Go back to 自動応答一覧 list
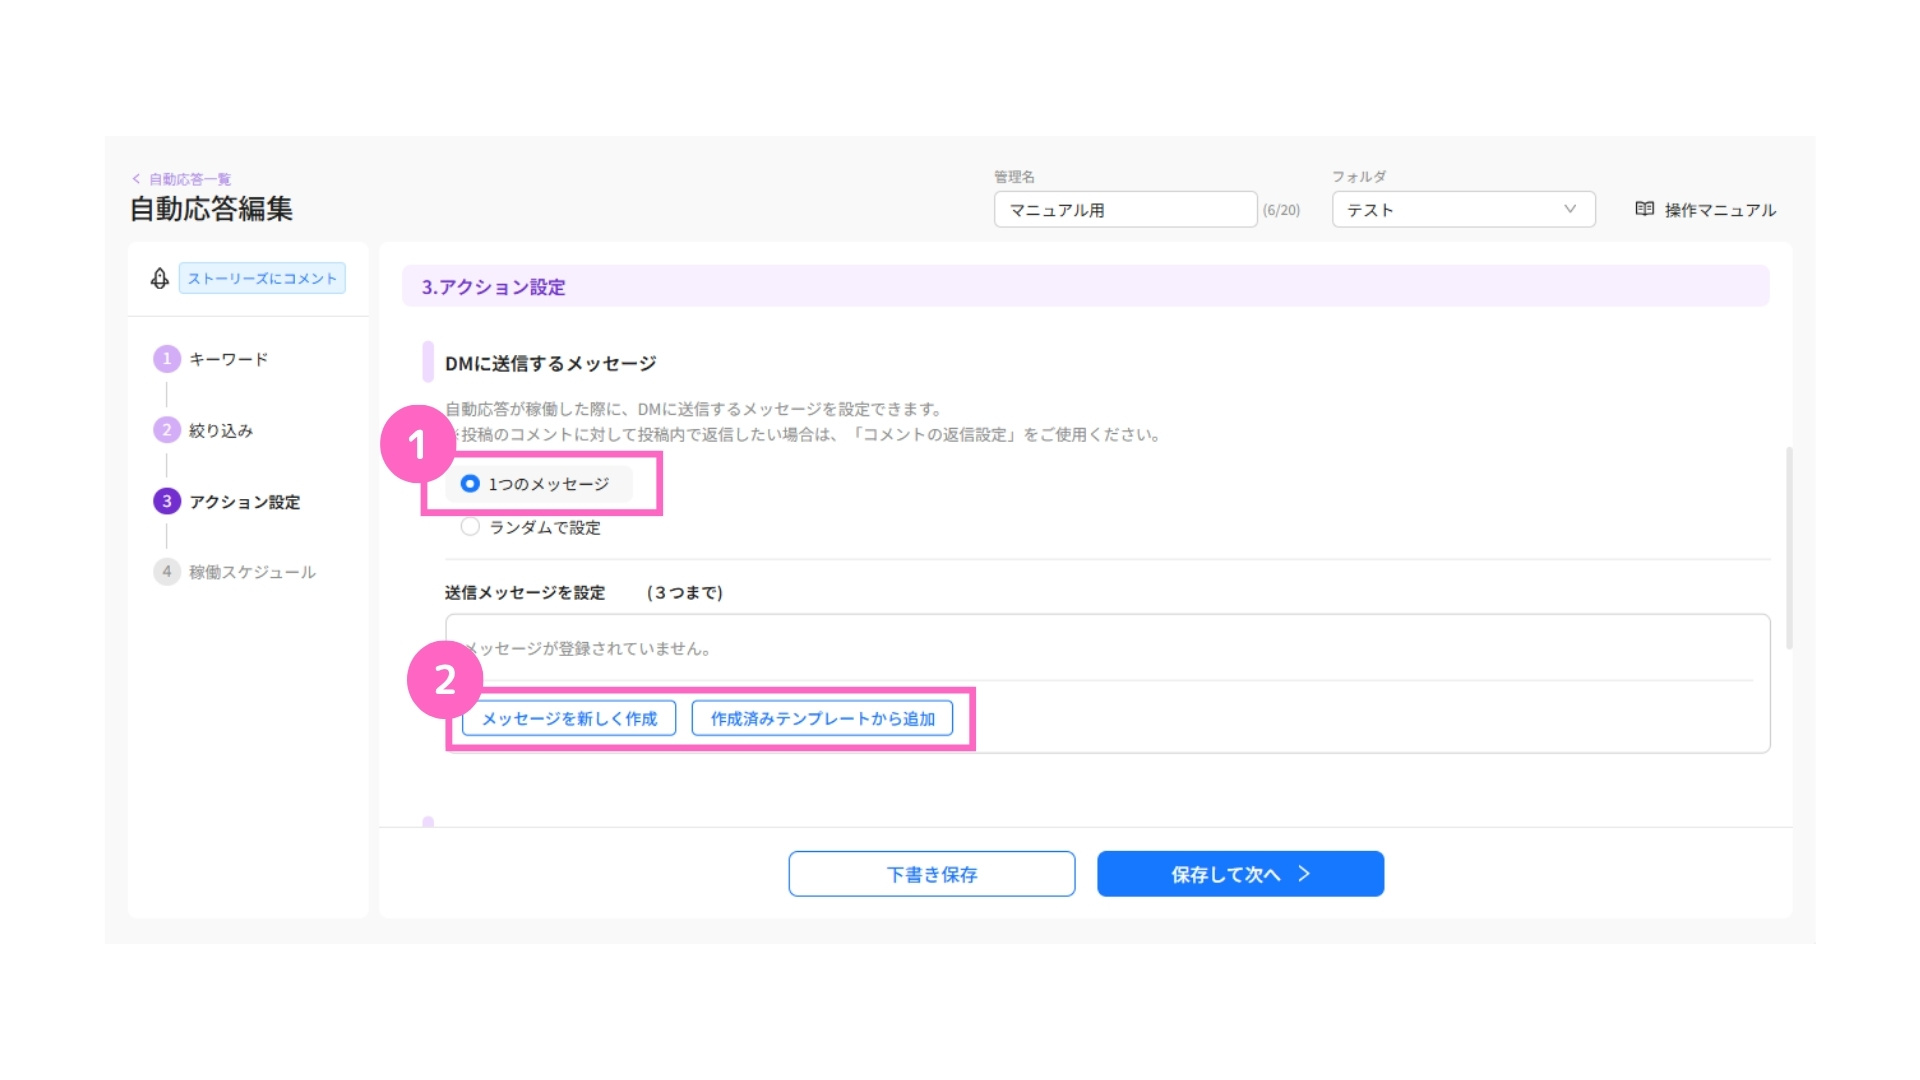The image size is (1920, 1080). (182, 179)
